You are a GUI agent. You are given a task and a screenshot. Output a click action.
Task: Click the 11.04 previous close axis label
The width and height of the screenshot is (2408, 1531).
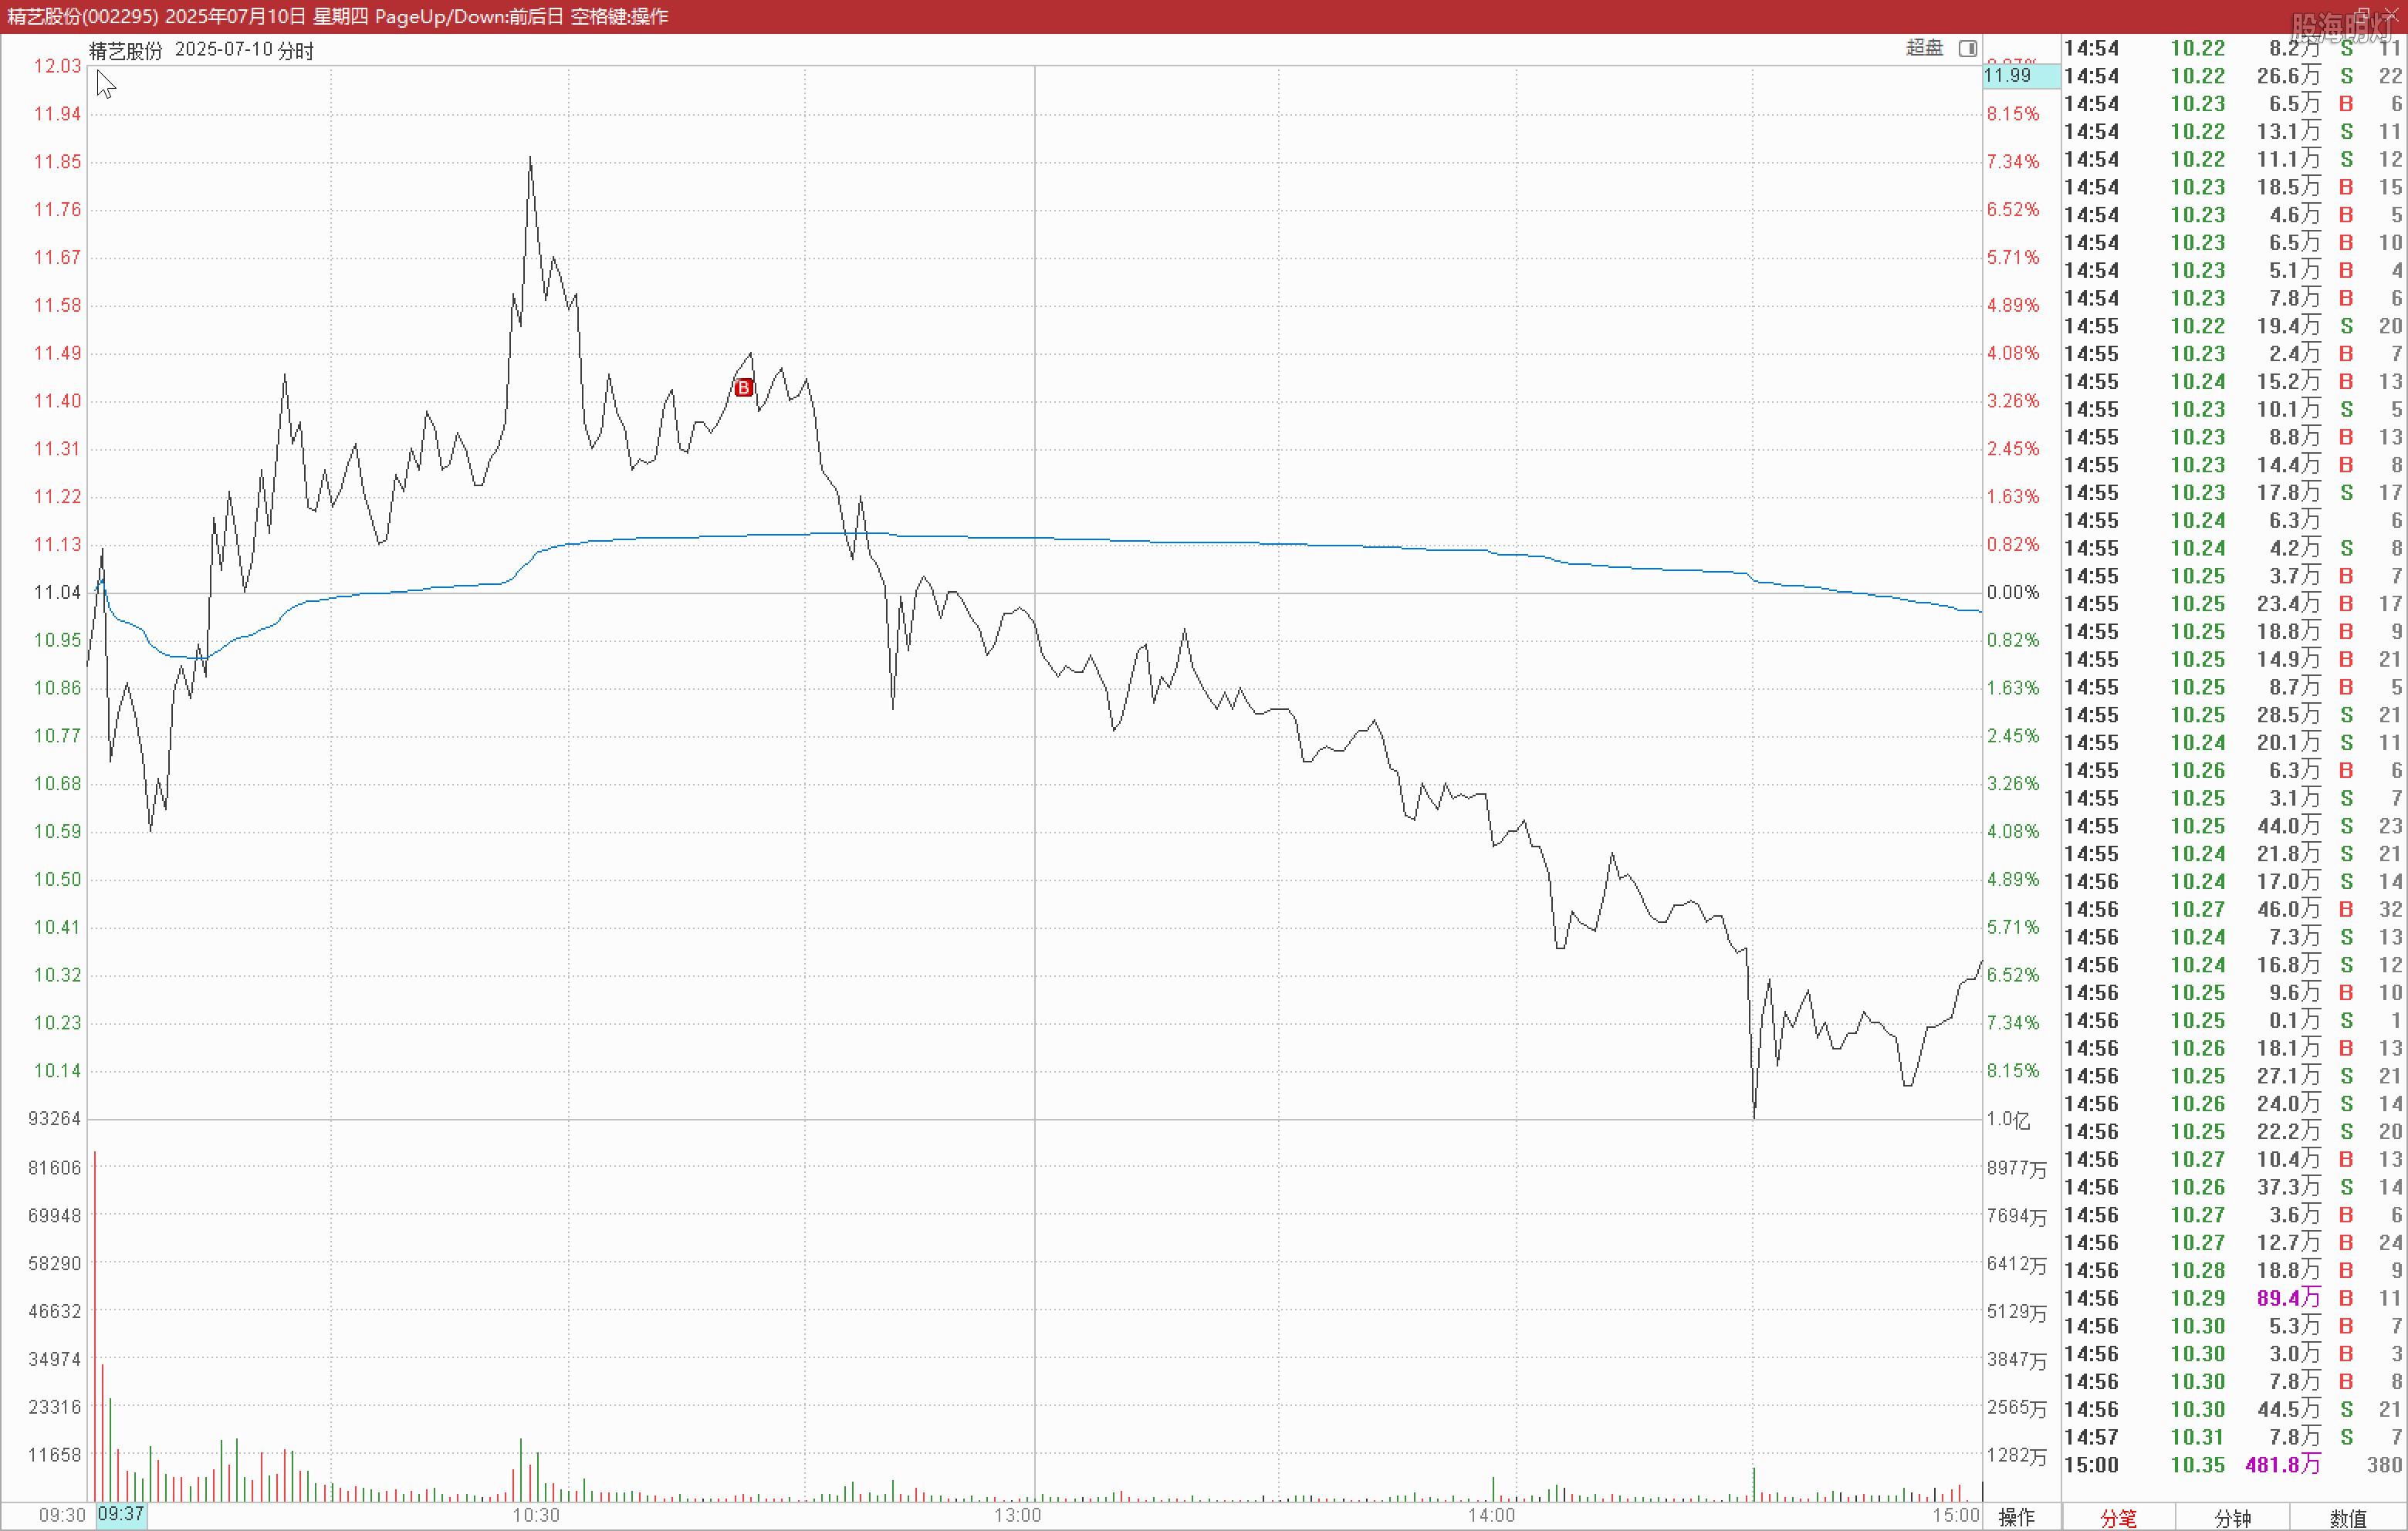pyautogui.click(x=57, y=592)
